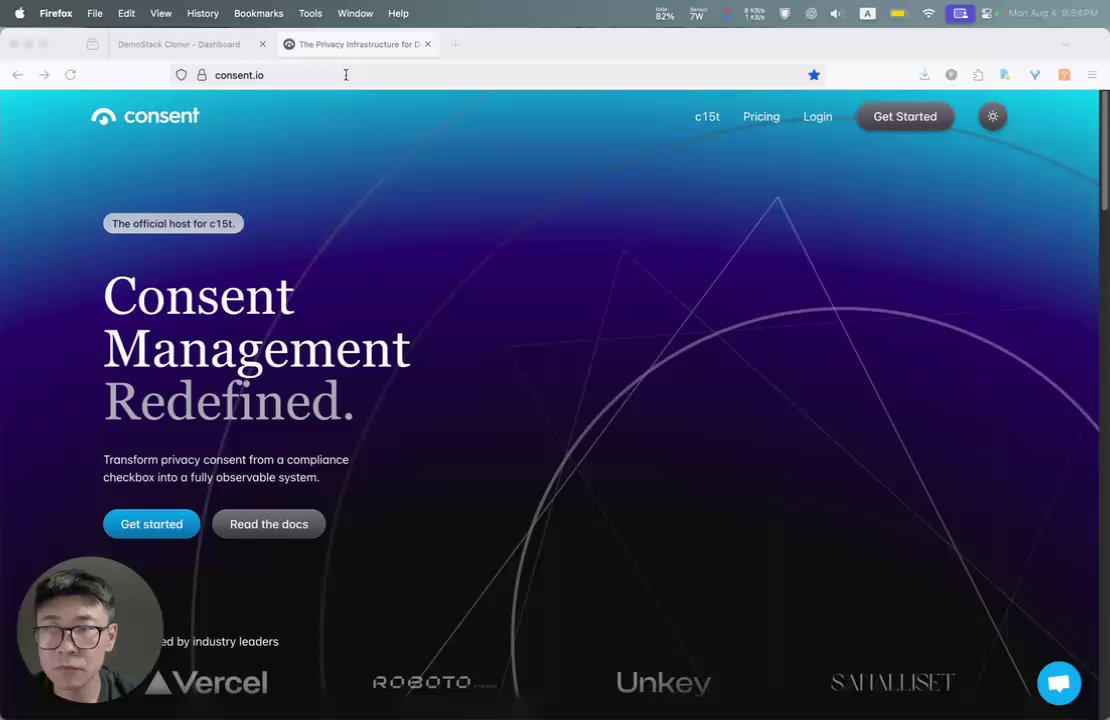Click the blue bookmark star
This screenshot has height=720, width=1110.
pyautogui.click(x=814, y=75)
